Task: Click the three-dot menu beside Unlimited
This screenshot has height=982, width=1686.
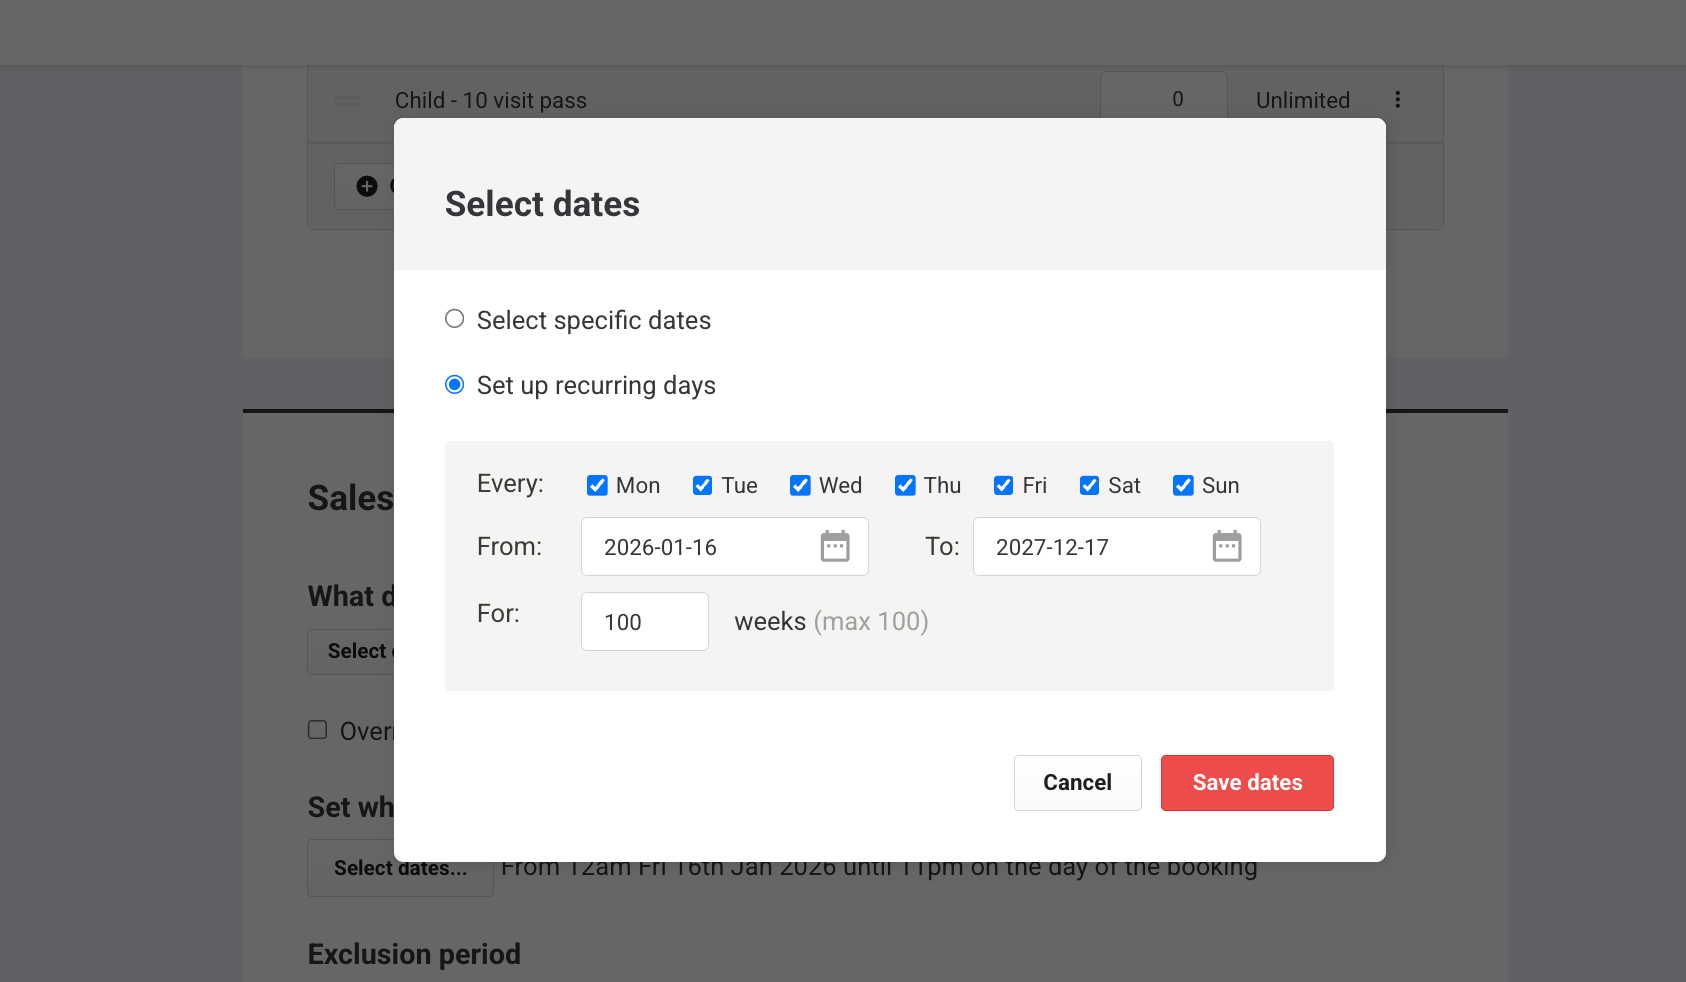Action: coord(1397,100)
